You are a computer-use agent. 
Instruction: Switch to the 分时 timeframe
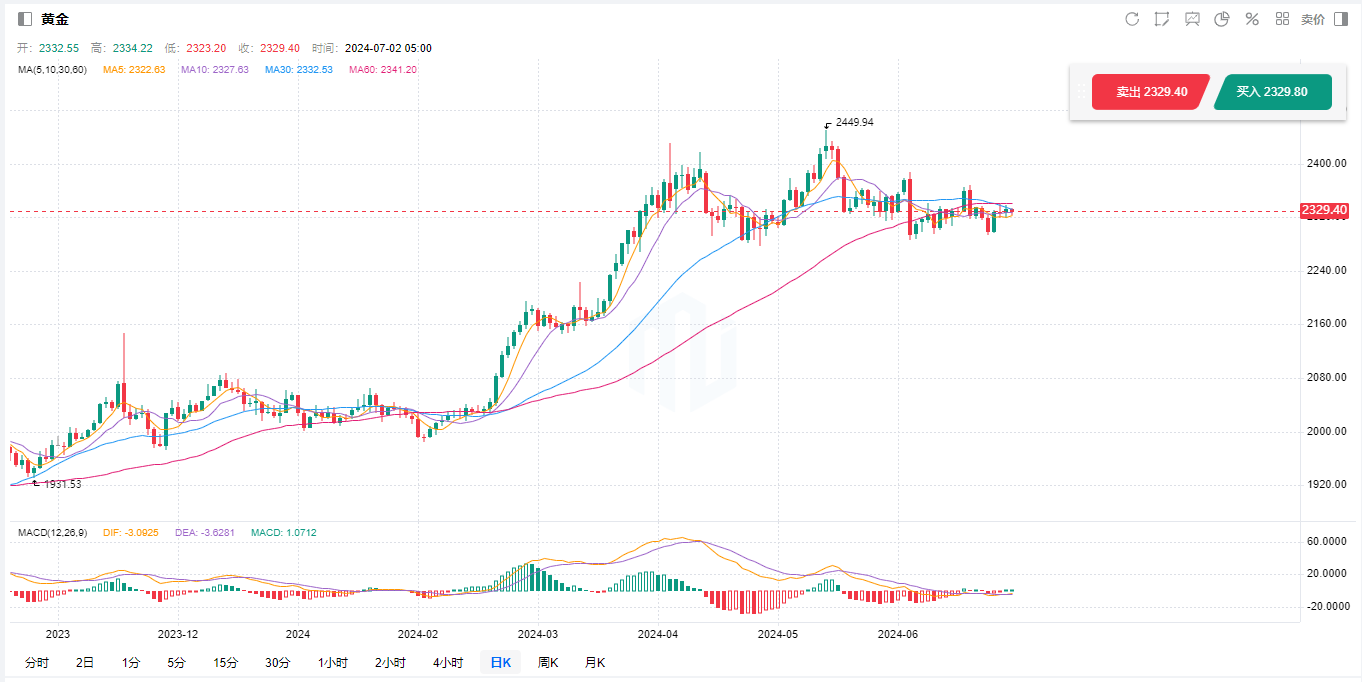[36, 662]
